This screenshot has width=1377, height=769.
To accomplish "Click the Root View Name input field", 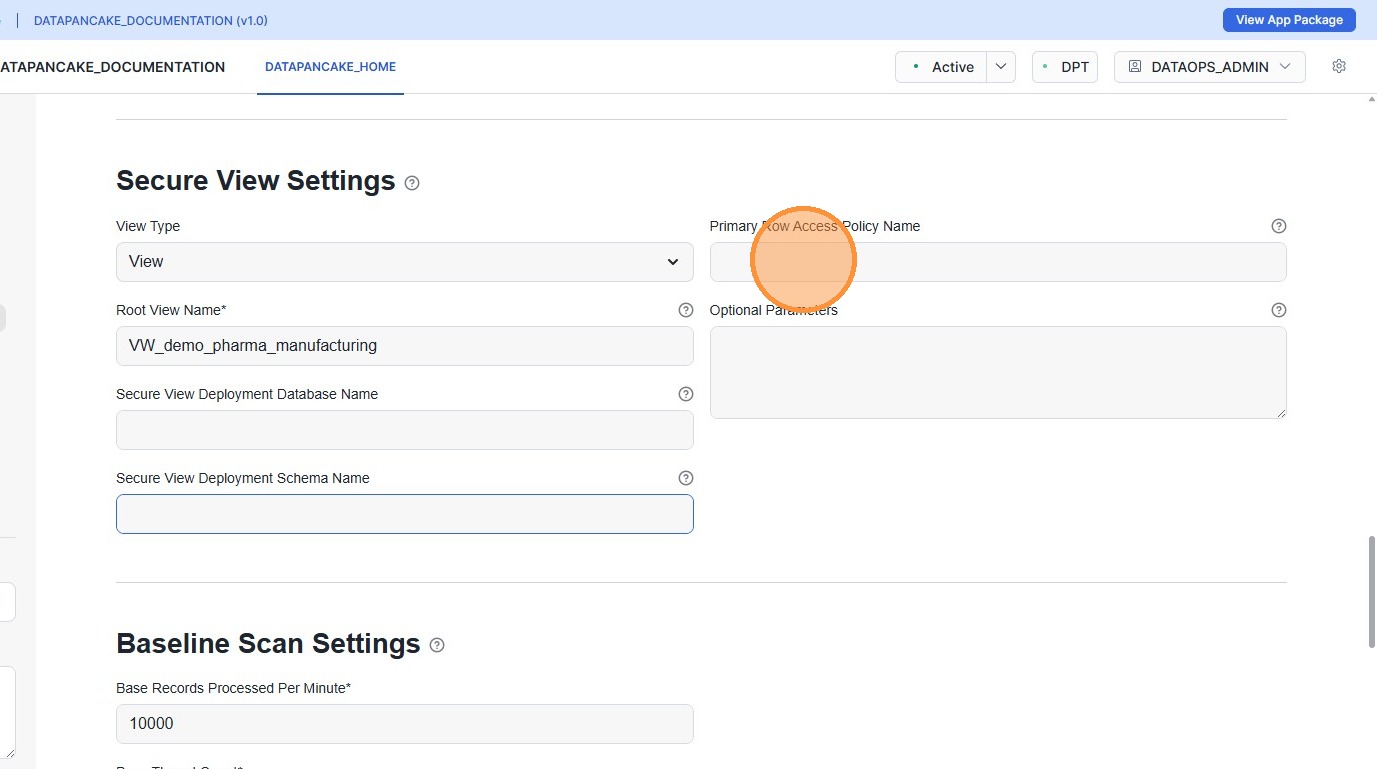I will [404, 346].
